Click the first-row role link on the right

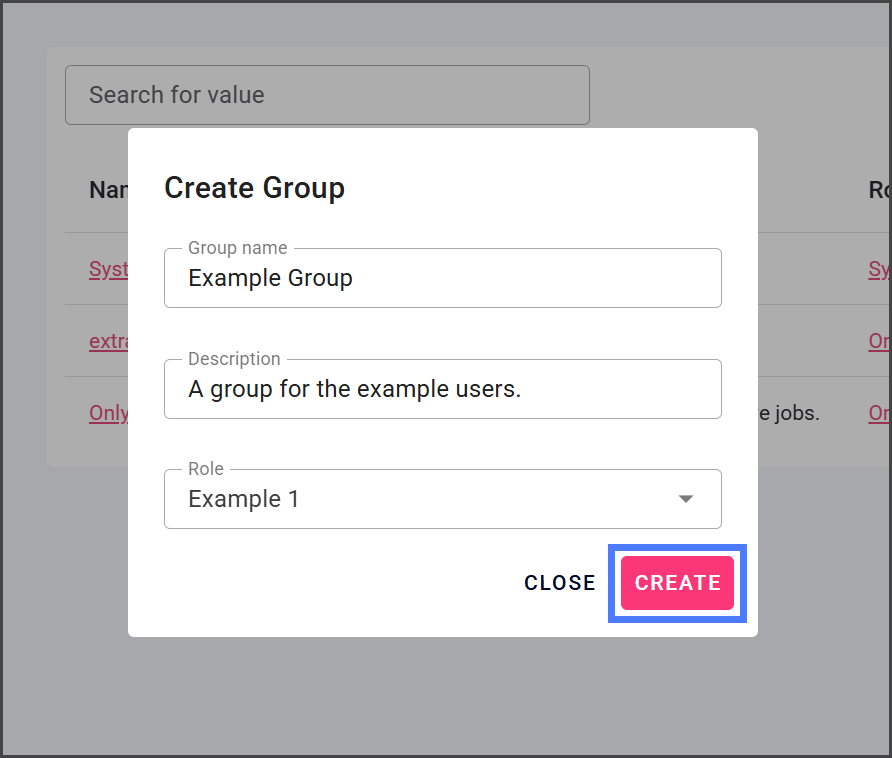pos(879,269)
